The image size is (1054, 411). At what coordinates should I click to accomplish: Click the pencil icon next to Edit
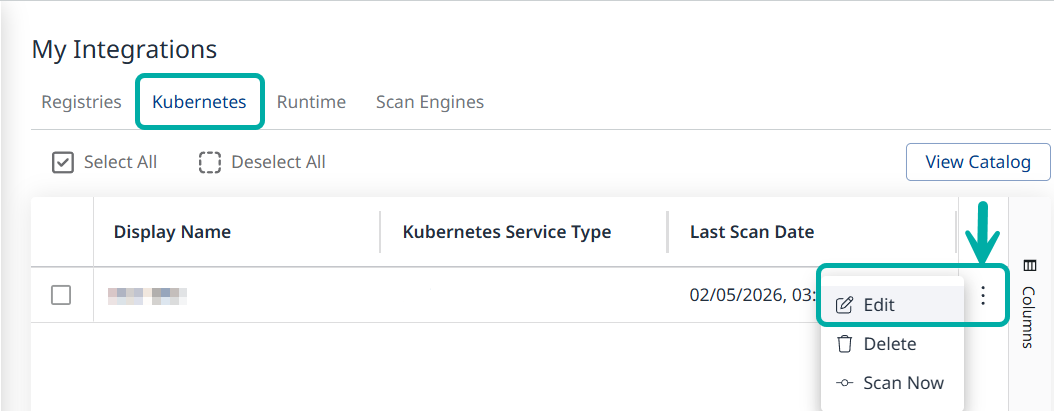[845, 305]
